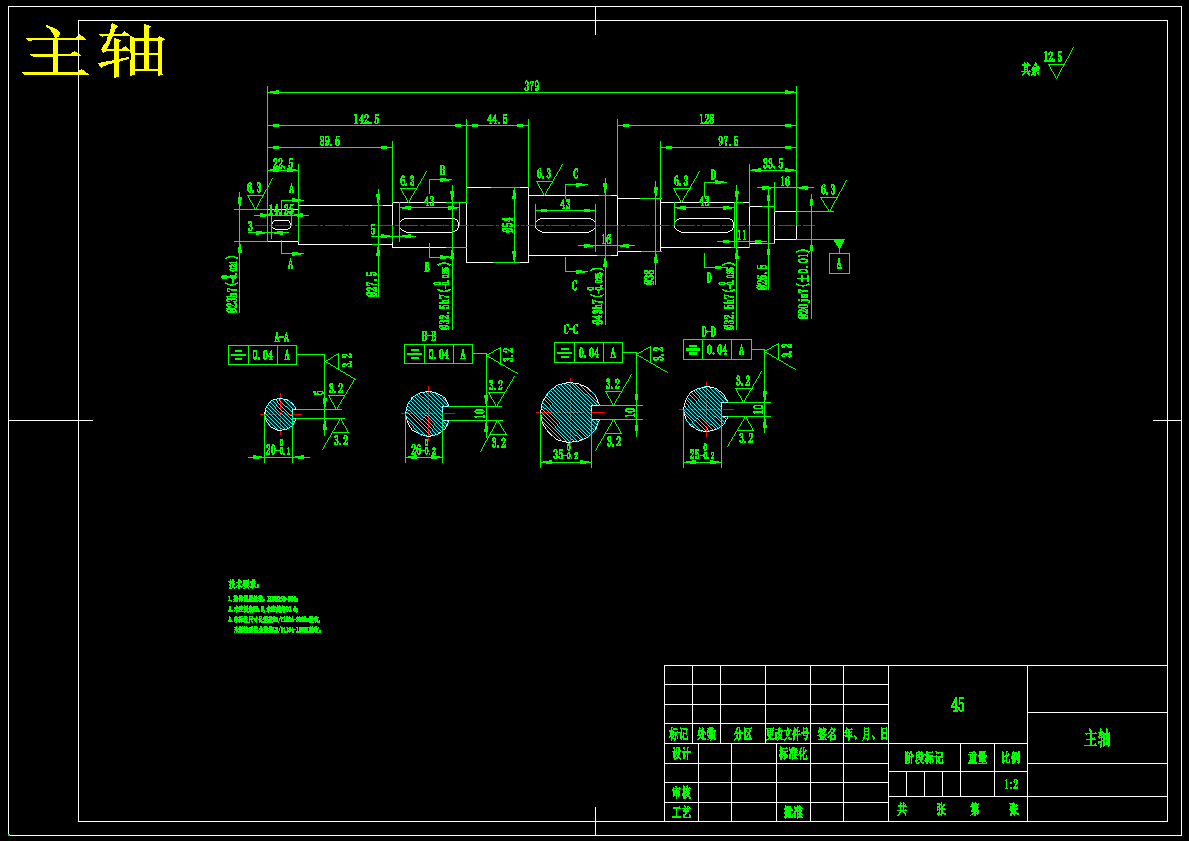
Task: Click the 1:2 scale value
Action: (1011, 784)
